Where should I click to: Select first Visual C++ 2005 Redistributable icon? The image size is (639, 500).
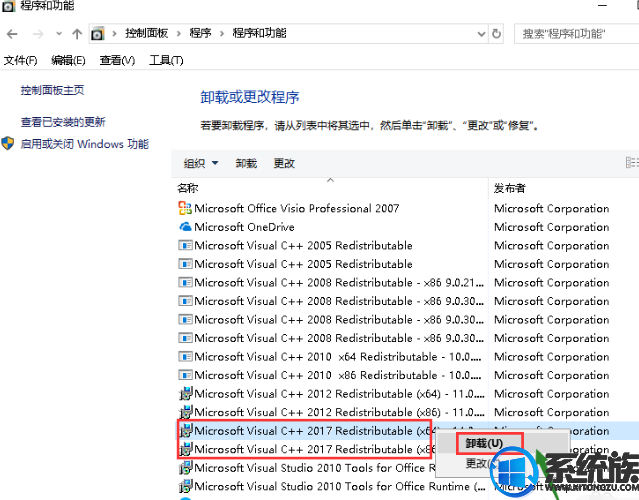tap(185, 245)
